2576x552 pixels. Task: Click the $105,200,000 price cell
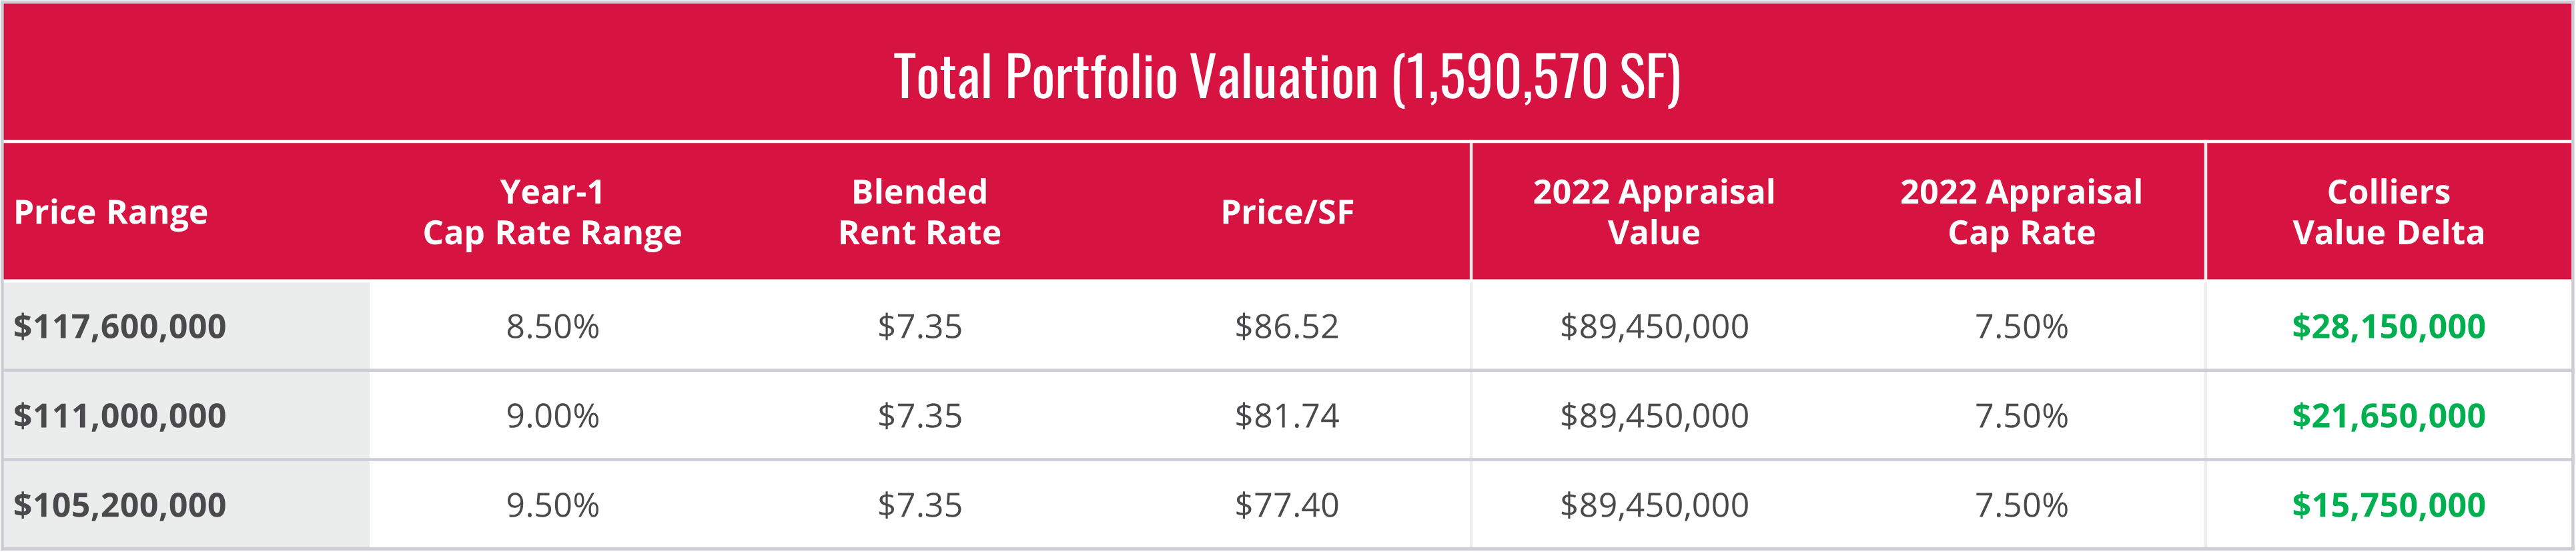coord(120,505)
